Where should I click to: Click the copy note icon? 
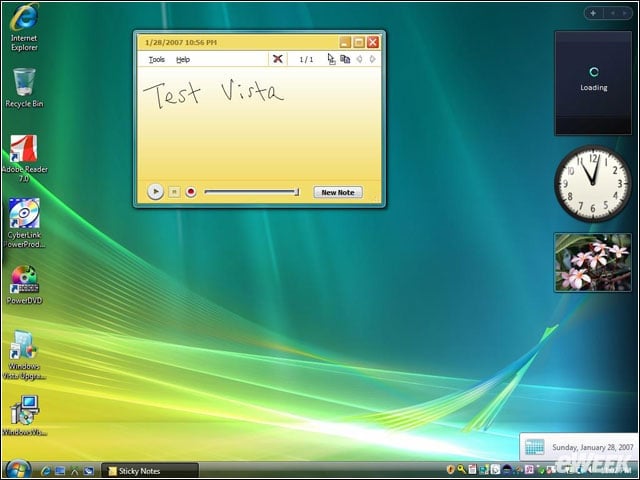tap(345, 59)
